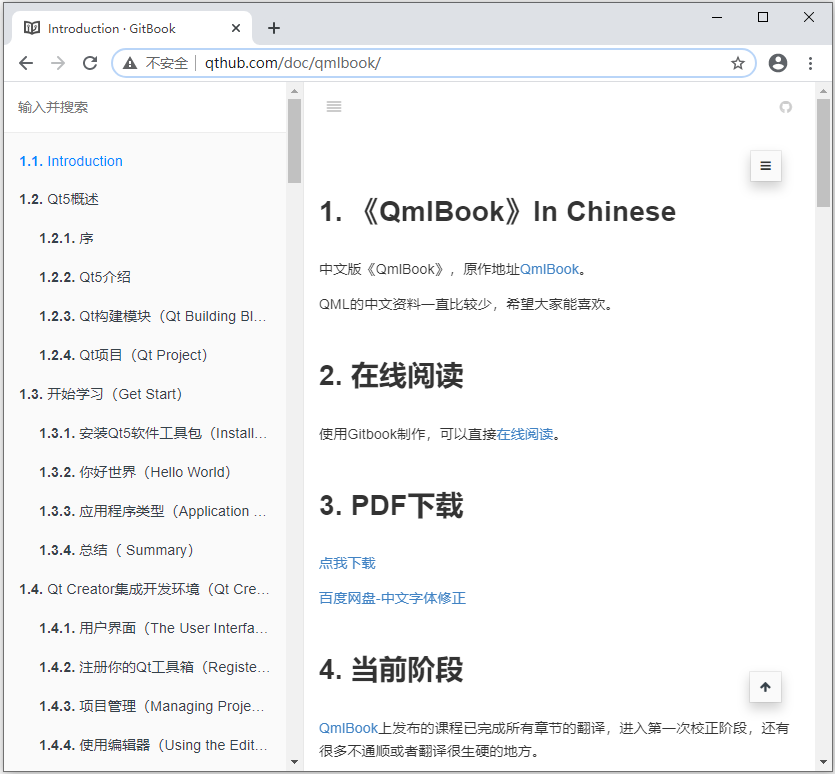Open section 1.3.2. 你好世界 (Hello World)
Viewport: 835px width, 774px height.
(x=135, y=472)
